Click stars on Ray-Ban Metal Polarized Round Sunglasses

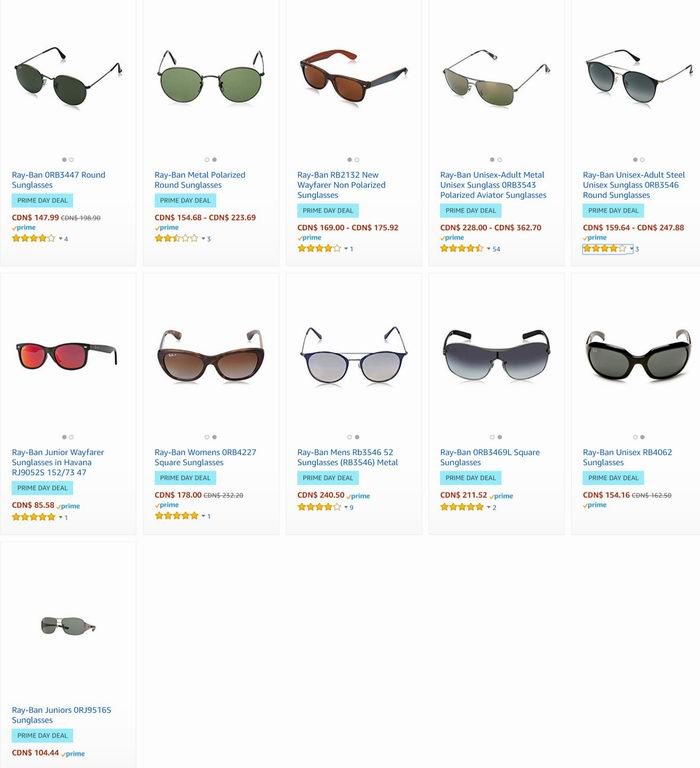[x=176, y=238]
